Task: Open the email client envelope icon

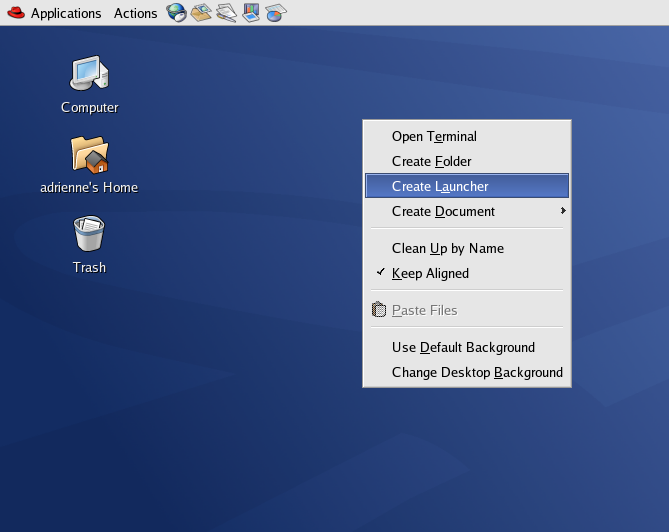Action: [x=201, y=13]
